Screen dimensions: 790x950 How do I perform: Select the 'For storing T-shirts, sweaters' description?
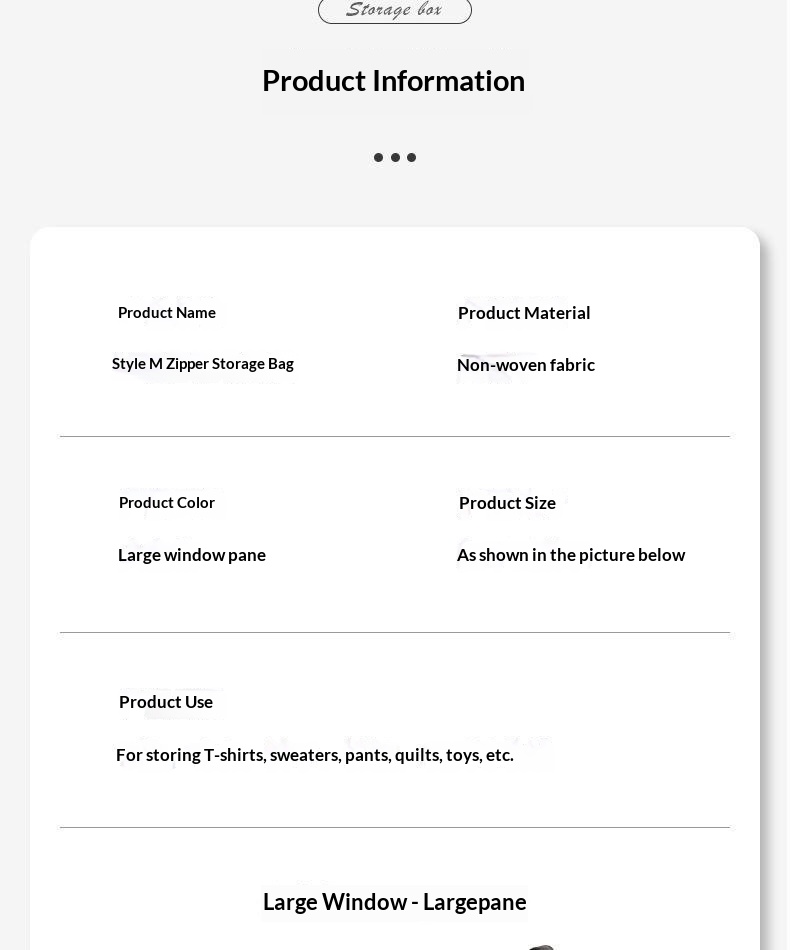pos(314,756)
